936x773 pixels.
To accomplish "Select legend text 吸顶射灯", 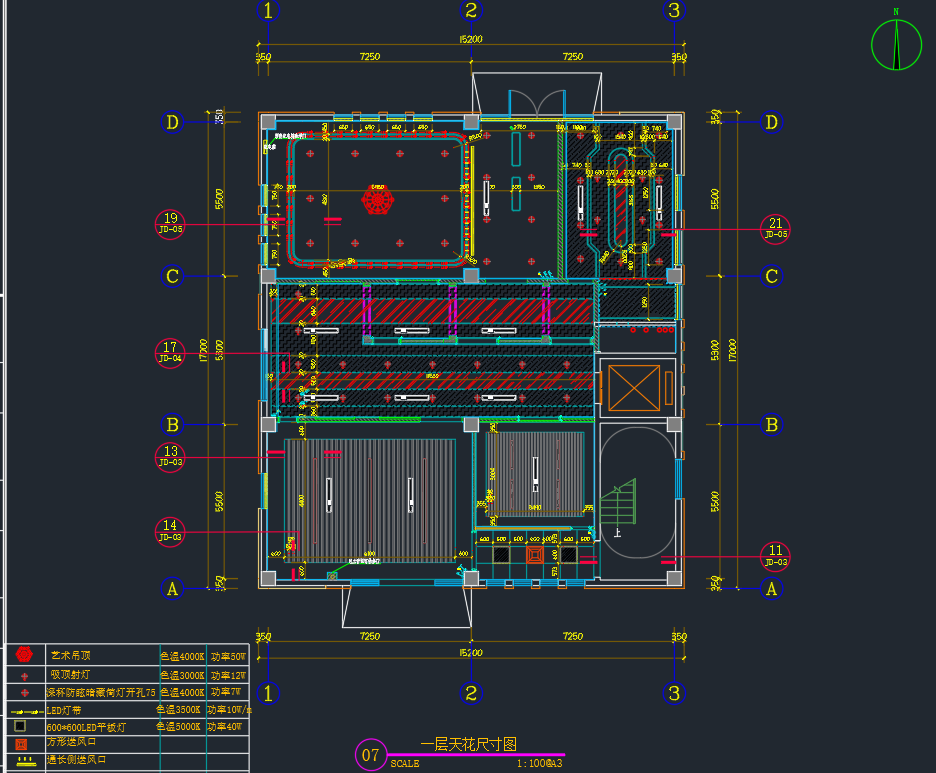I will 70,675.
